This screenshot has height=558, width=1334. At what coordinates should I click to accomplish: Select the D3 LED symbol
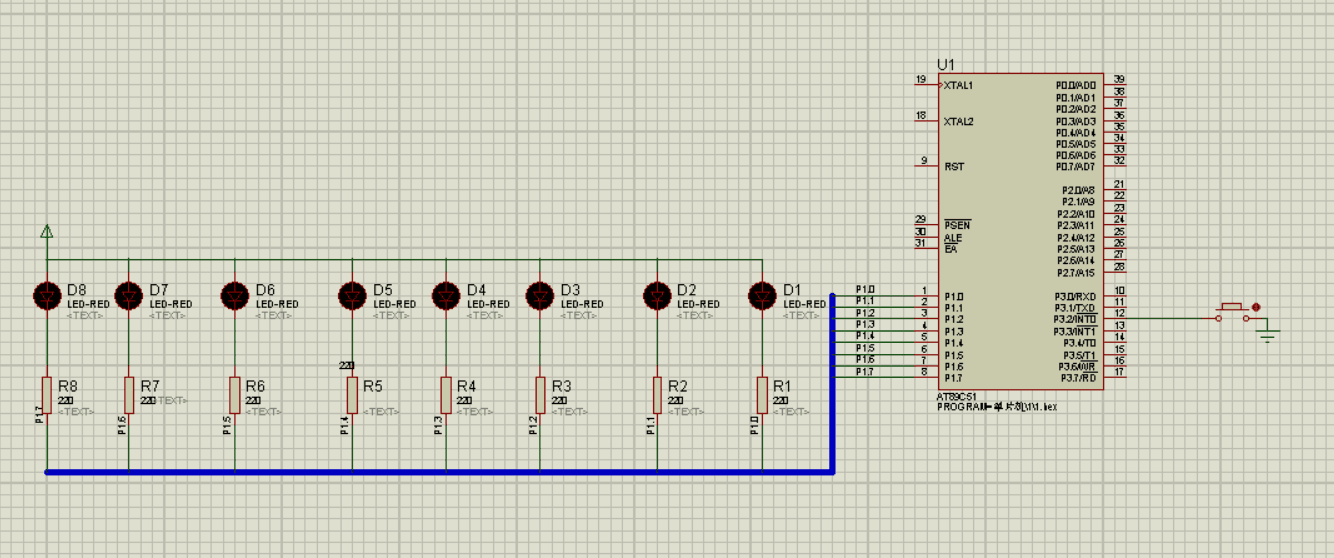pos(540,296)
